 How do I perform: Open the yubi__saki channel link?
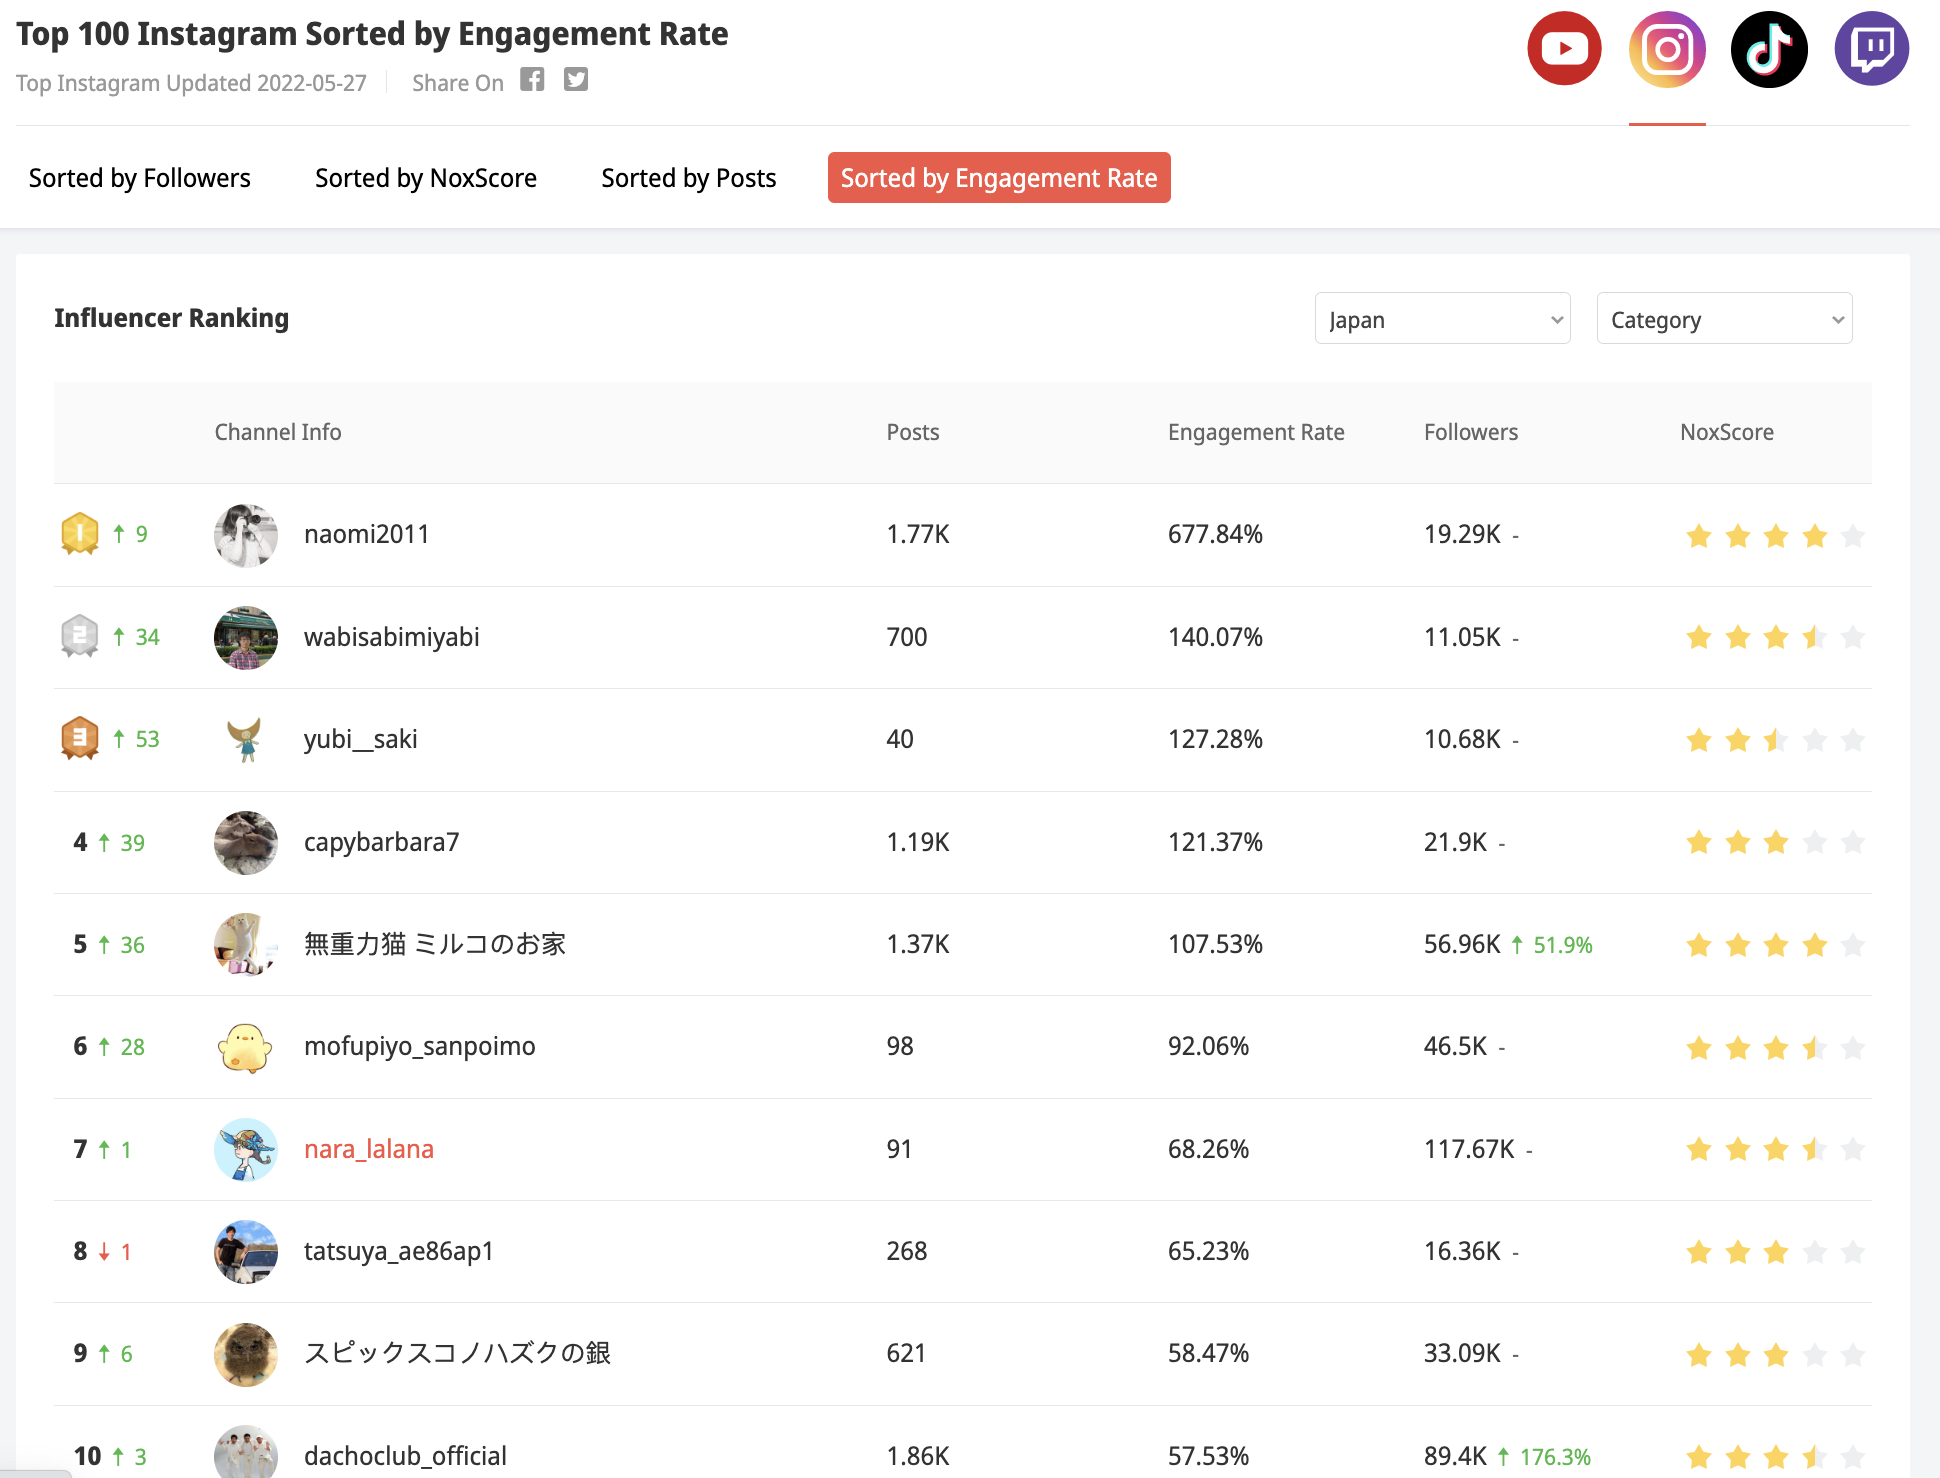click(x=361, y=739)
